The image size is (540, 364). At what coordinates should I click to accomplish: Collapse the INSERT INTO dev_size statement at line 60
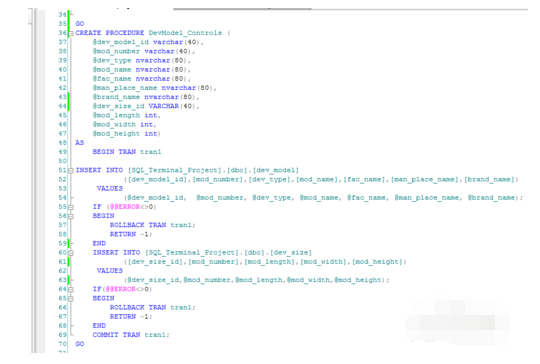pos(71,253)
